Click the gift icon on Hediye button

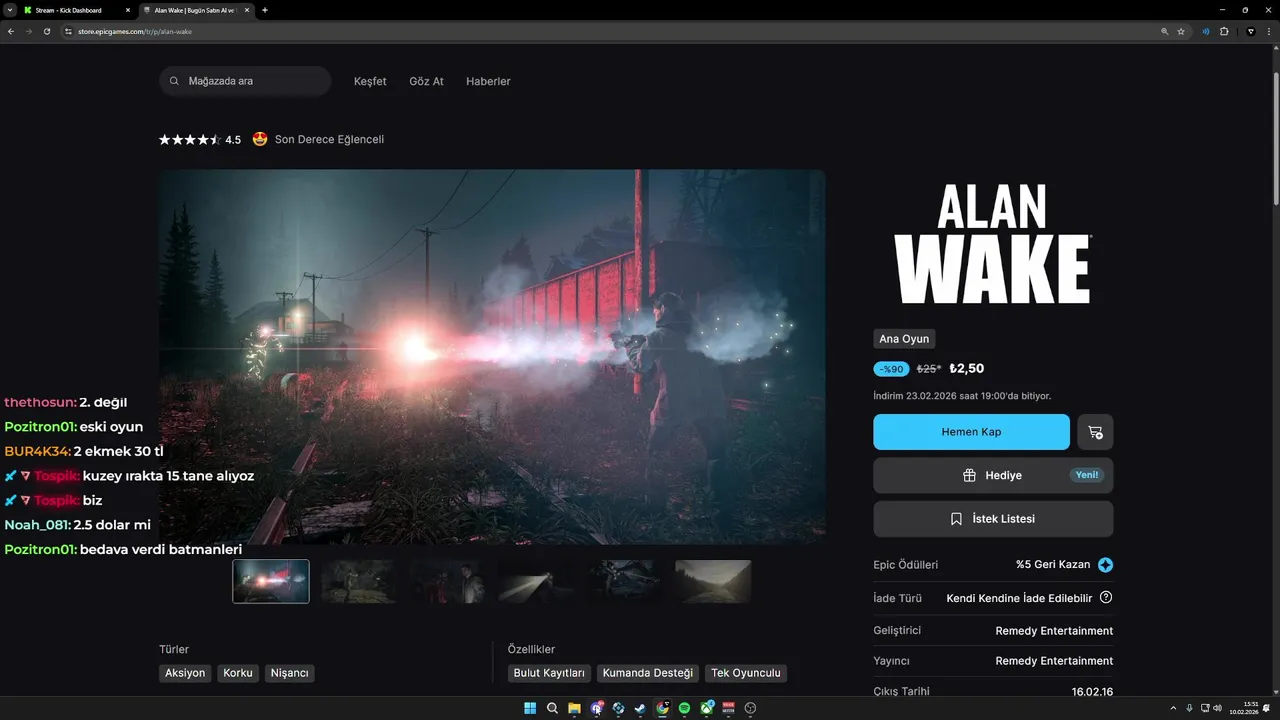coord(969,476)
